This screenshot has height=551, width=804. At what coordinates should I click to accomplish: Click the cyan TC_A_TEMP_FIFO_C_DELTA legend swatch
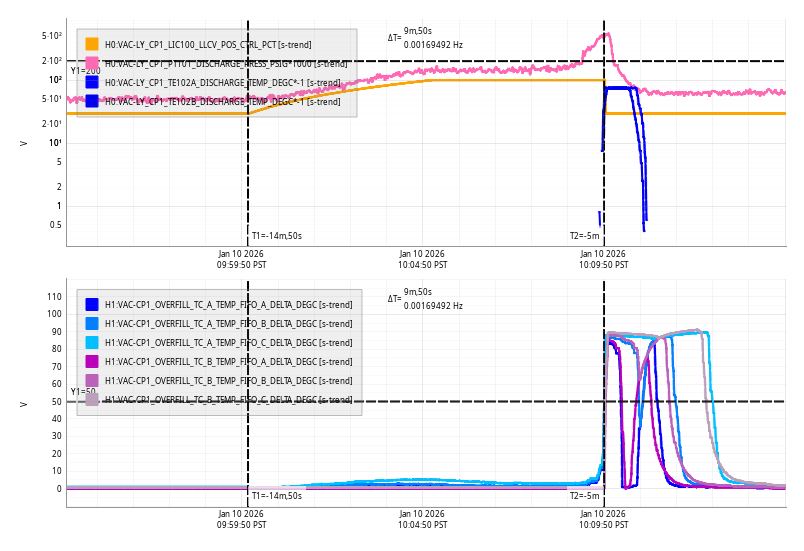tap(92, 342)
